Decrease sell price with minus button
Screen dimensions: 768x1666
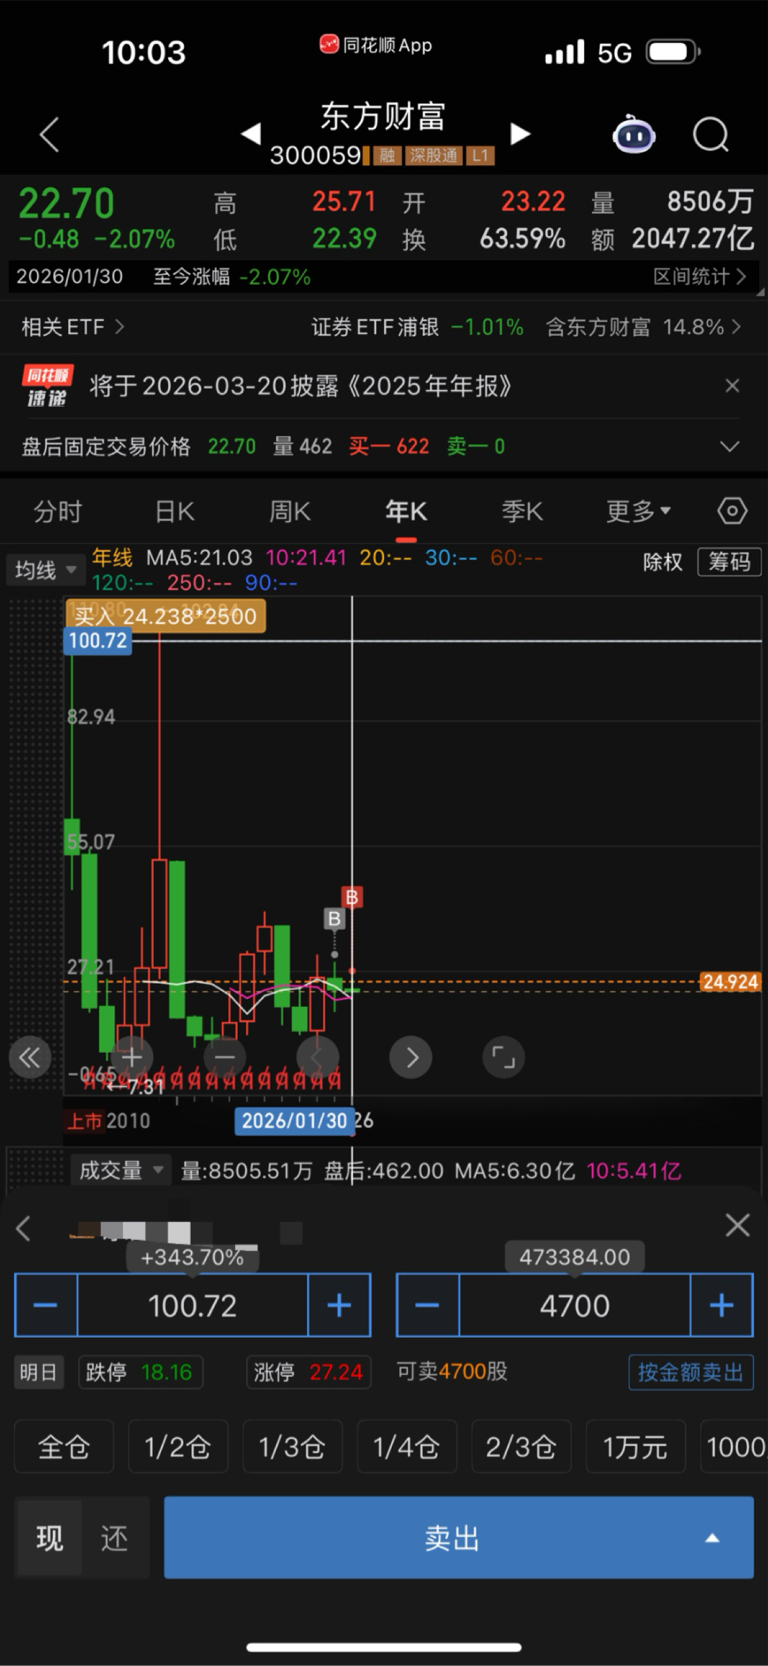[46, 1305]
